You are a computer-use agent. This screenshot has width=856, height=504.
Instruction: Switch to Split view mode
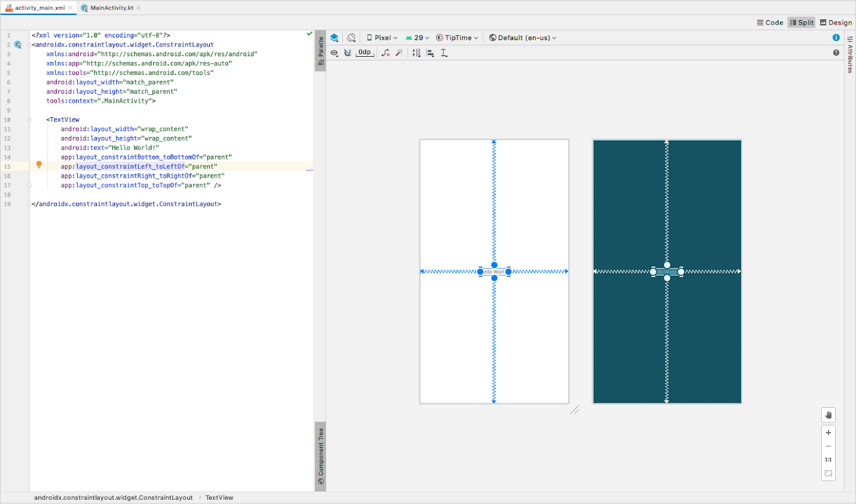pyautogui.click(x=801, y=22)
